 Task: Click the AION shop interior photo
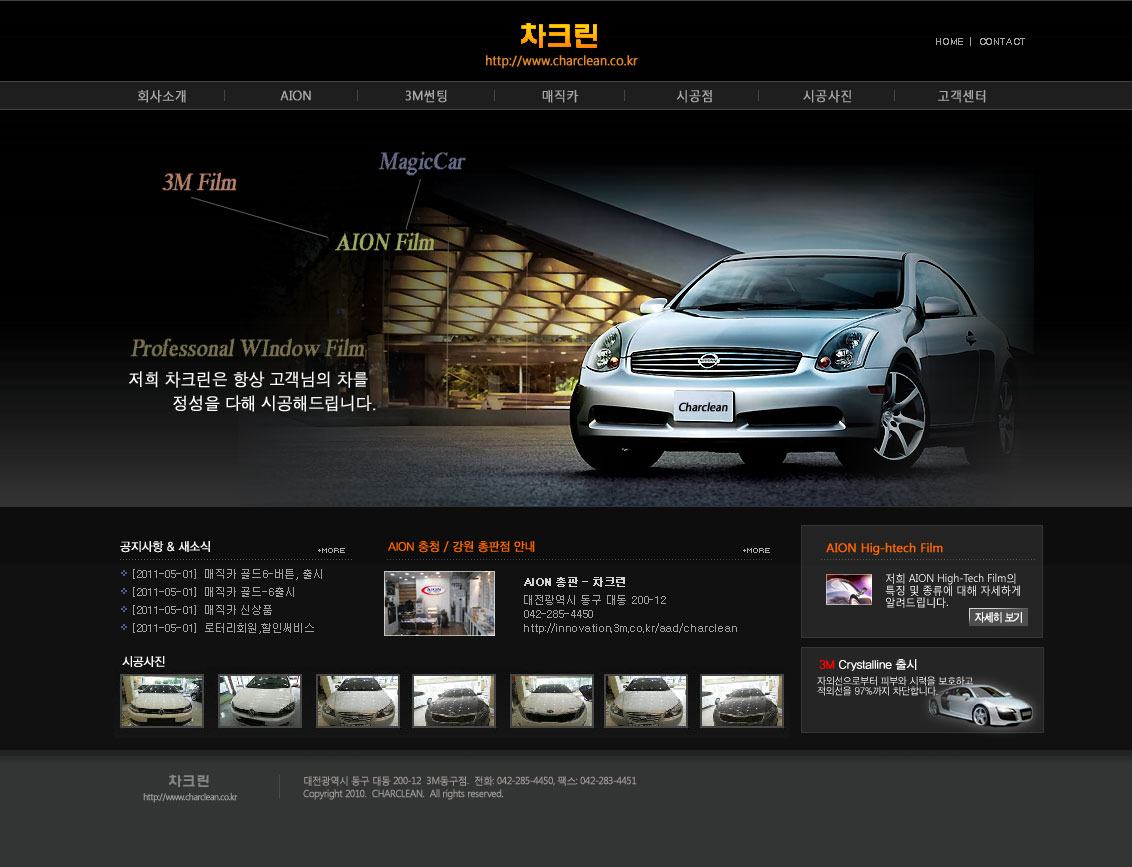pyautogui.click(x=440, y=604)
